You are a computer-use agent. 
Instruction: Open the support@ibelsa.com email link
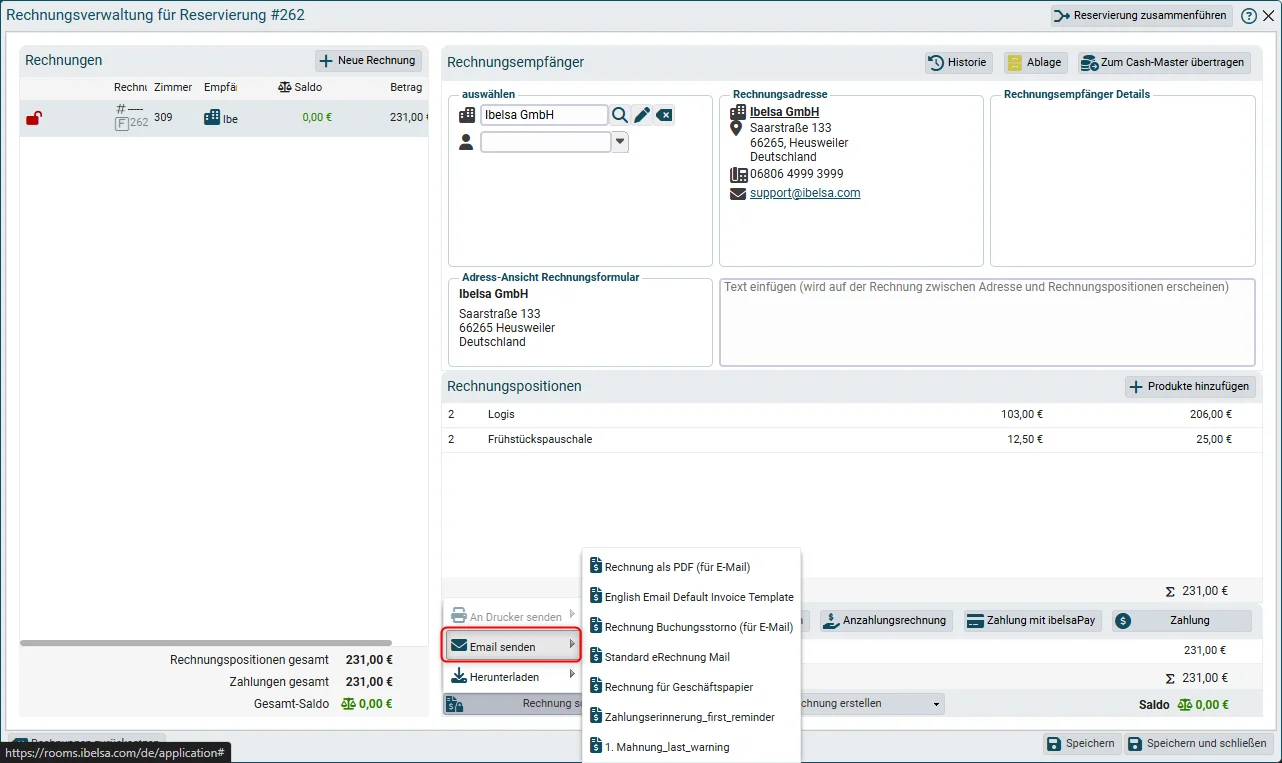point(805,193)
